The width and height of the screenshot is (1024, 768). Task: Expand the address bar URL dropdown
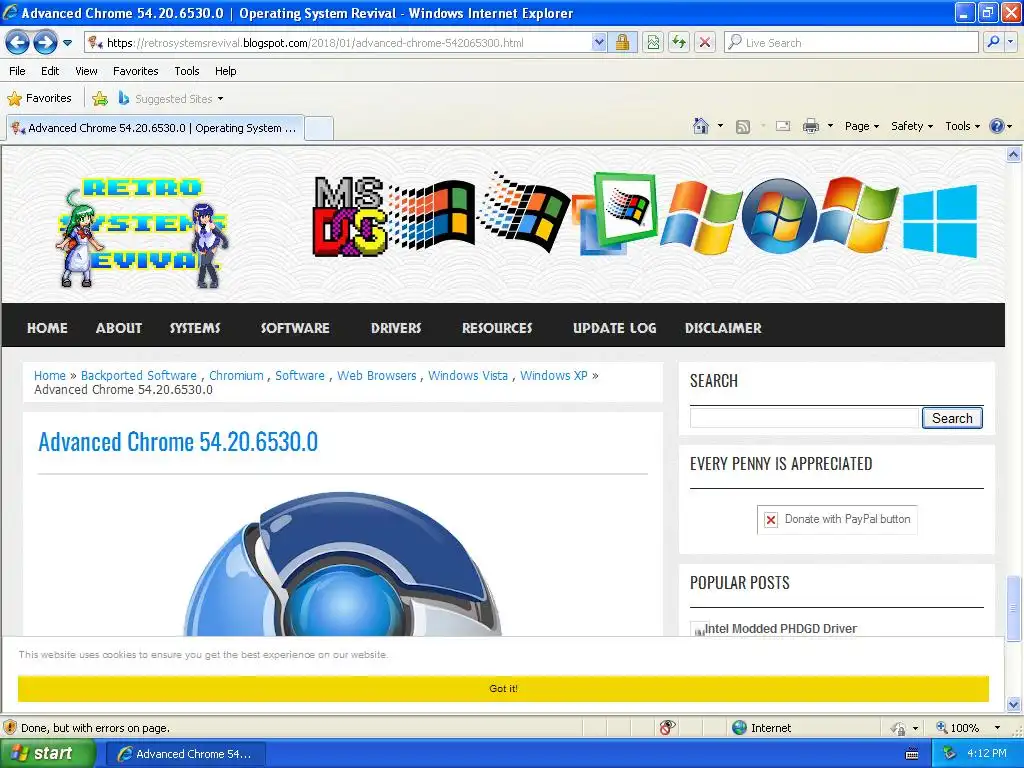(x=599, y=42)
